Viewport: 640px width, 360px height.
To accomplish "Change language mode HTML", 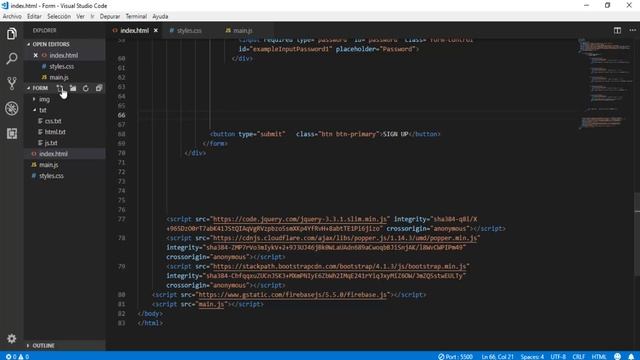I will [x=599, y=356].
